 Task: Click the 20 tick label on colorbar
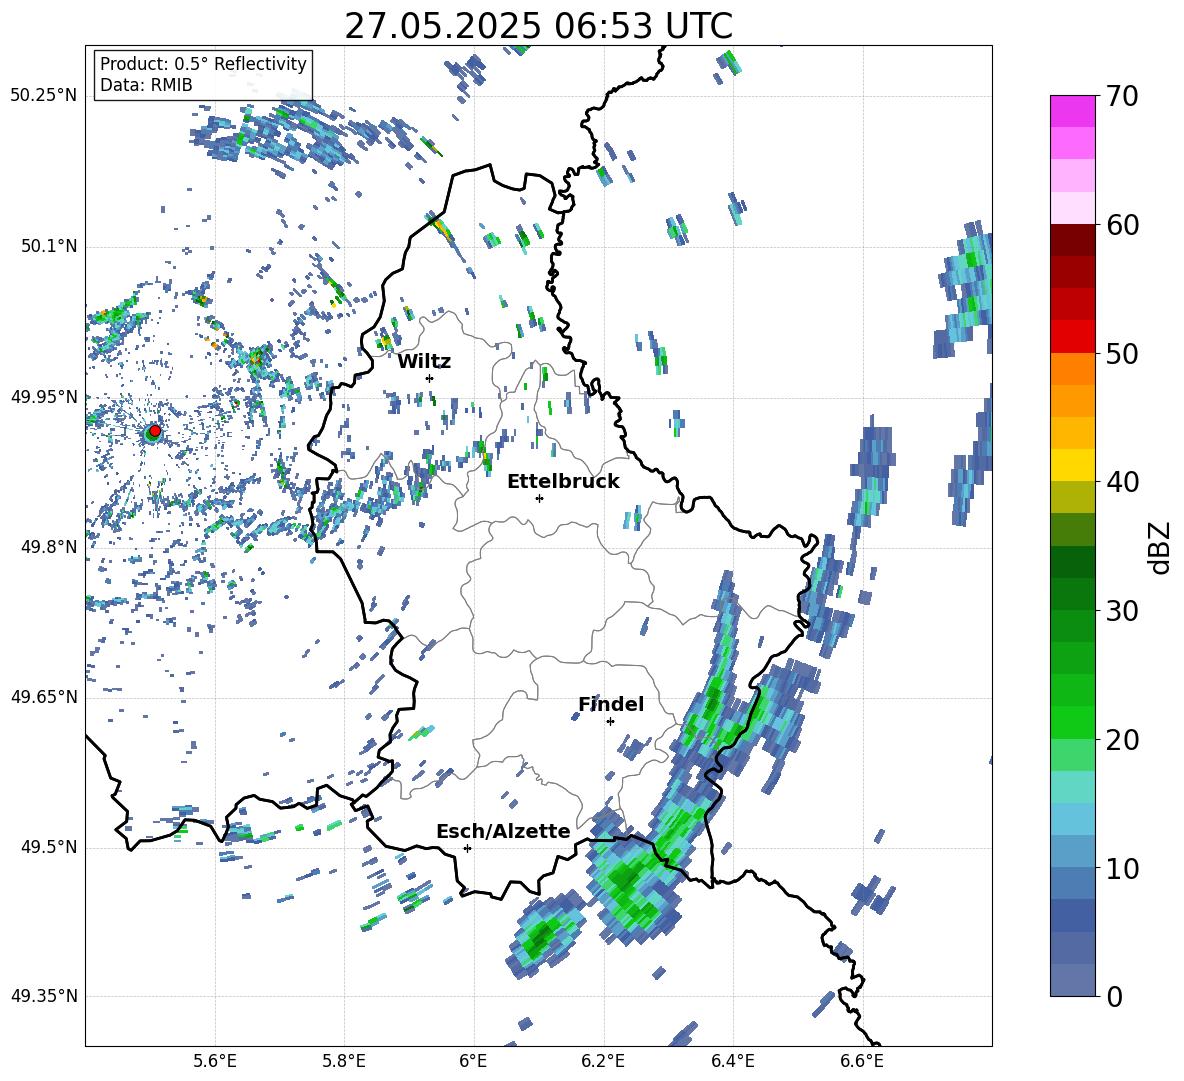[x=1122, y=740]
